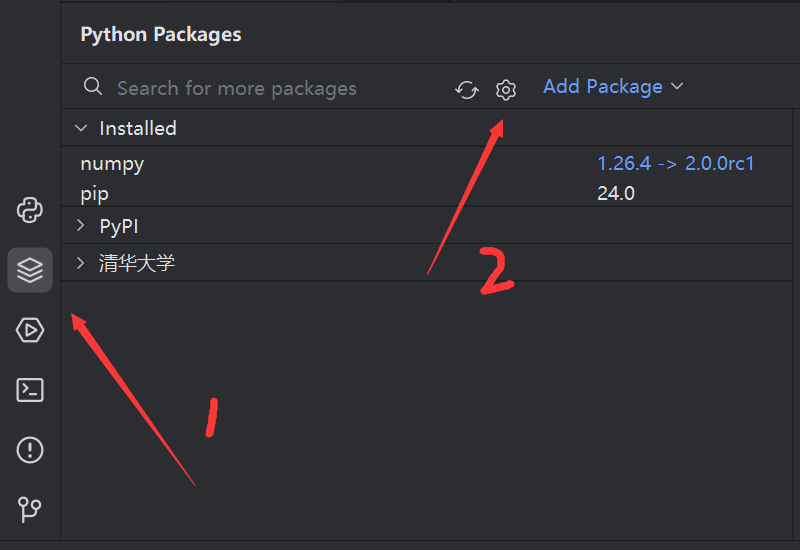The width and height of the screenshot is (800, 550).
Task: Open the Git version control window
Action: (x=30, y=510)
